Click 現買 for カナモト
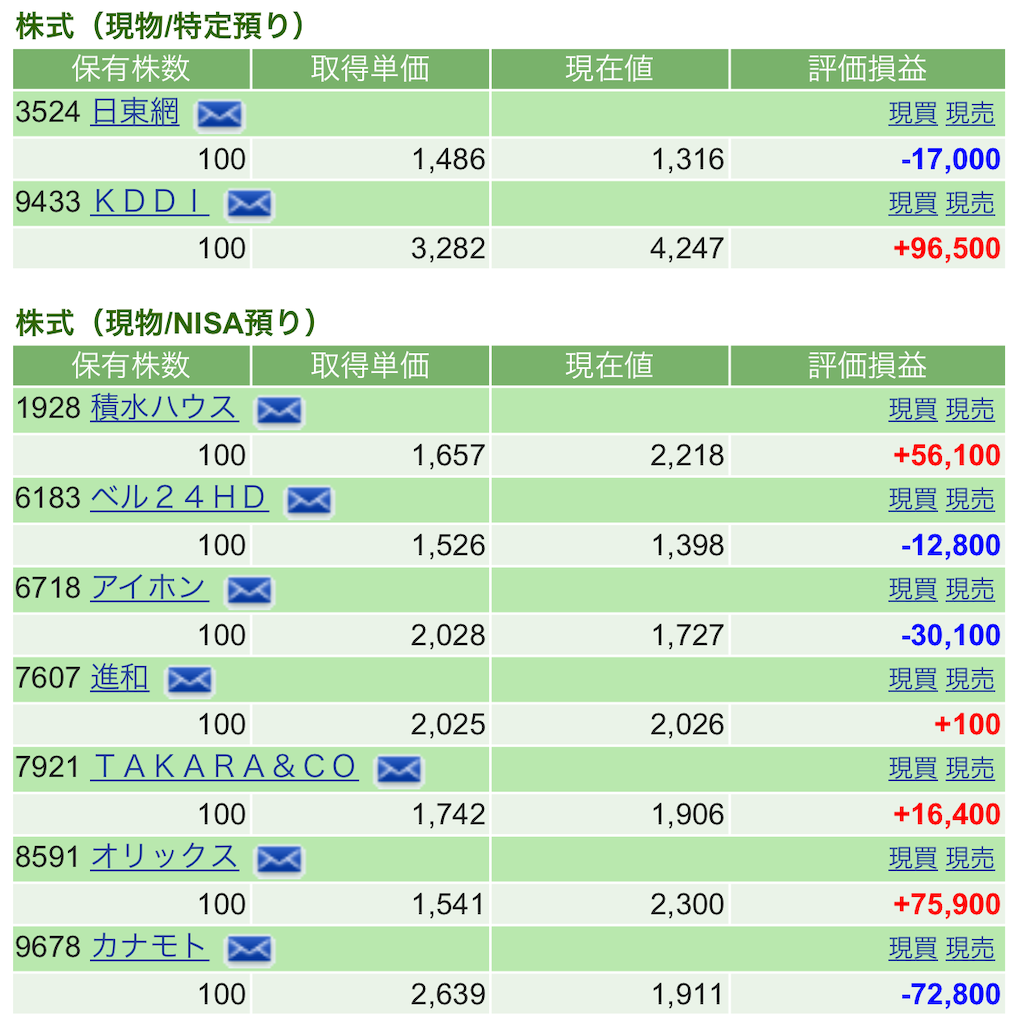This screenshot has height=1024, width=1013. (913, 949)
